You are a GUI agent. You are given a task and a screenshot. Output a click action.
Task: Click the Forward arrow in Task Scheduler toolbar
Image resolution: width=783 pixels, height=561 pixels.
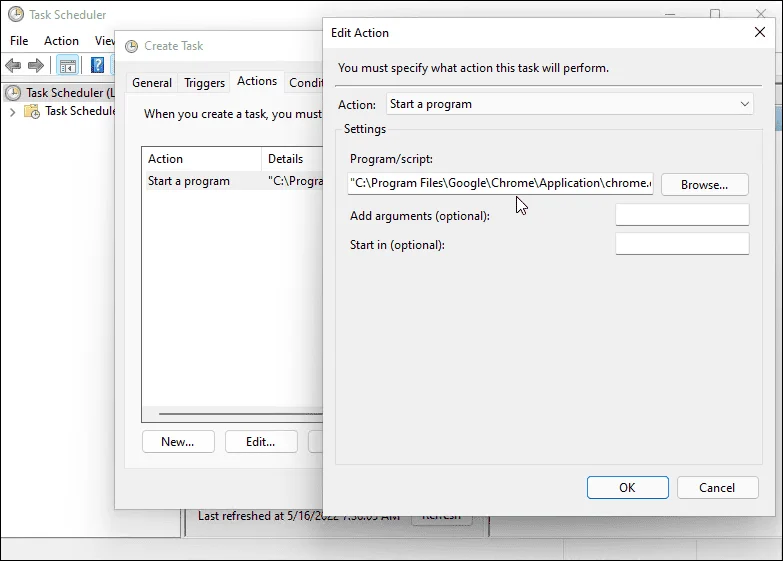tap(35, 65)
